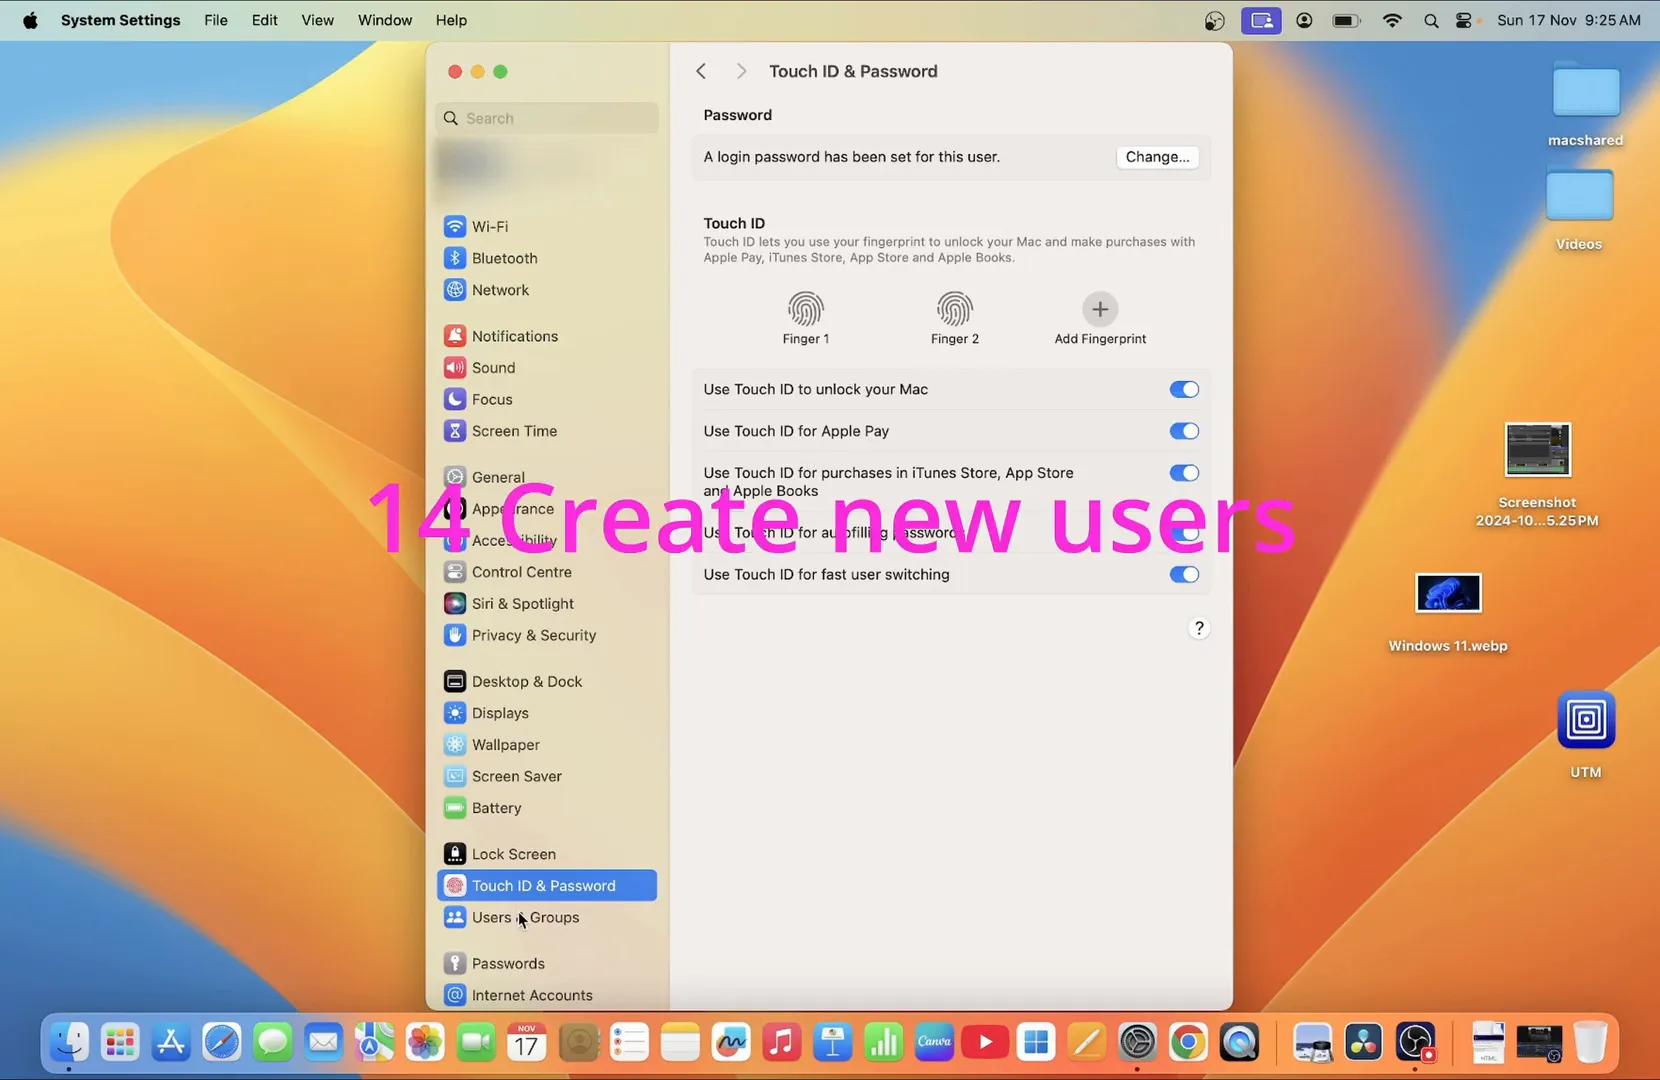Open Wallpaper settings

(x=546, y=745)
